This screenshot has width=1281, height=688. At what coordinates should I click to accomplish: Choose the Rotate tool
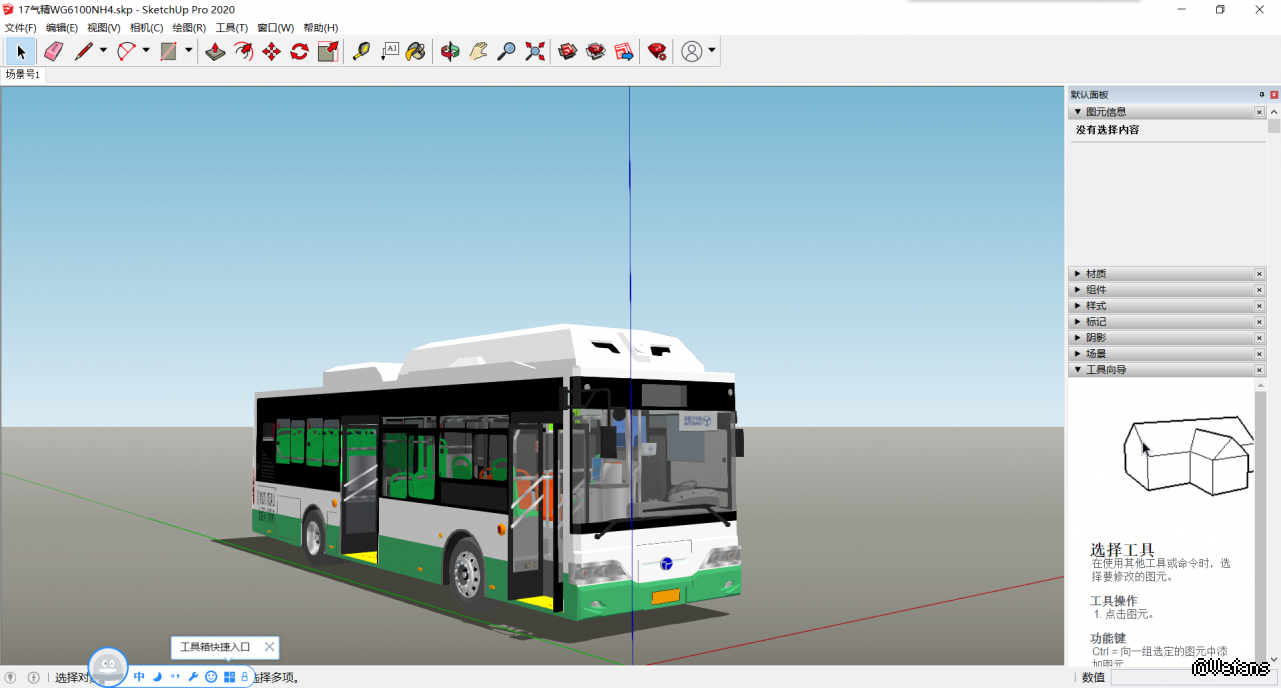[299, 51]
